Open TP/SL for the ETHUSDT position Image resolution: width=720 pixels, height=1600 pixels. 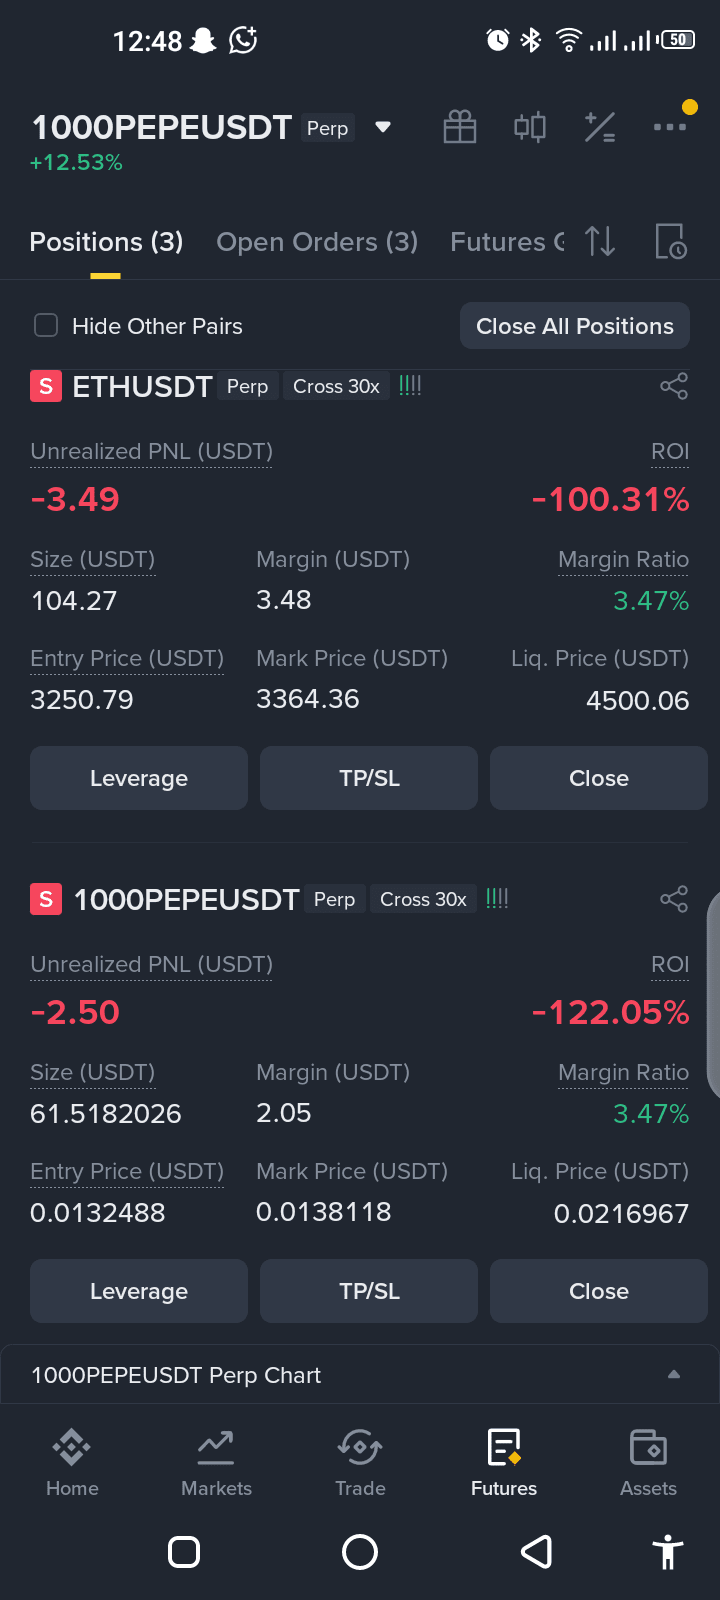pyautogui.click(x=369, y=778)
